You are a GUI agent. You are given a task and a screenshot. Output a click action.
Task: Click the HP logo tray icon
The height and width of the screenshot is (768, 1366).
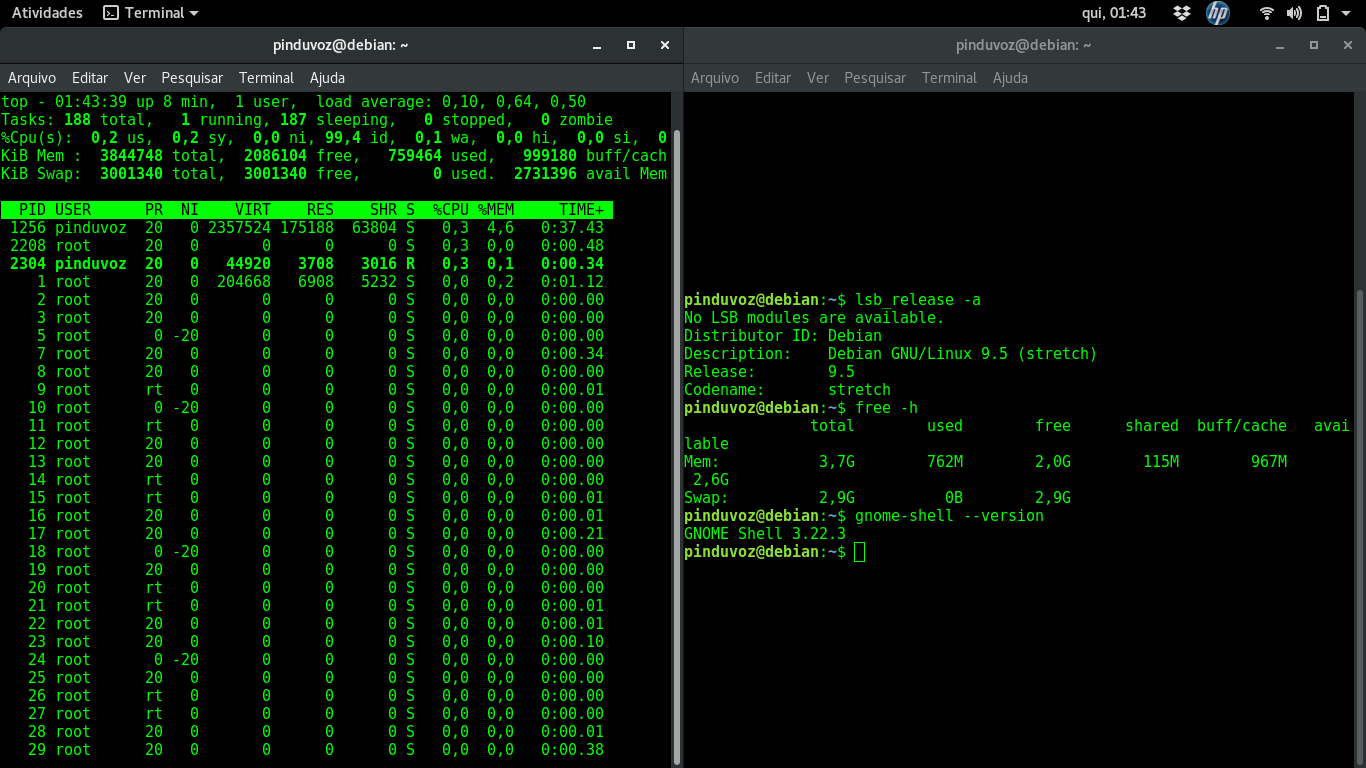click(x=1217, y=13)
